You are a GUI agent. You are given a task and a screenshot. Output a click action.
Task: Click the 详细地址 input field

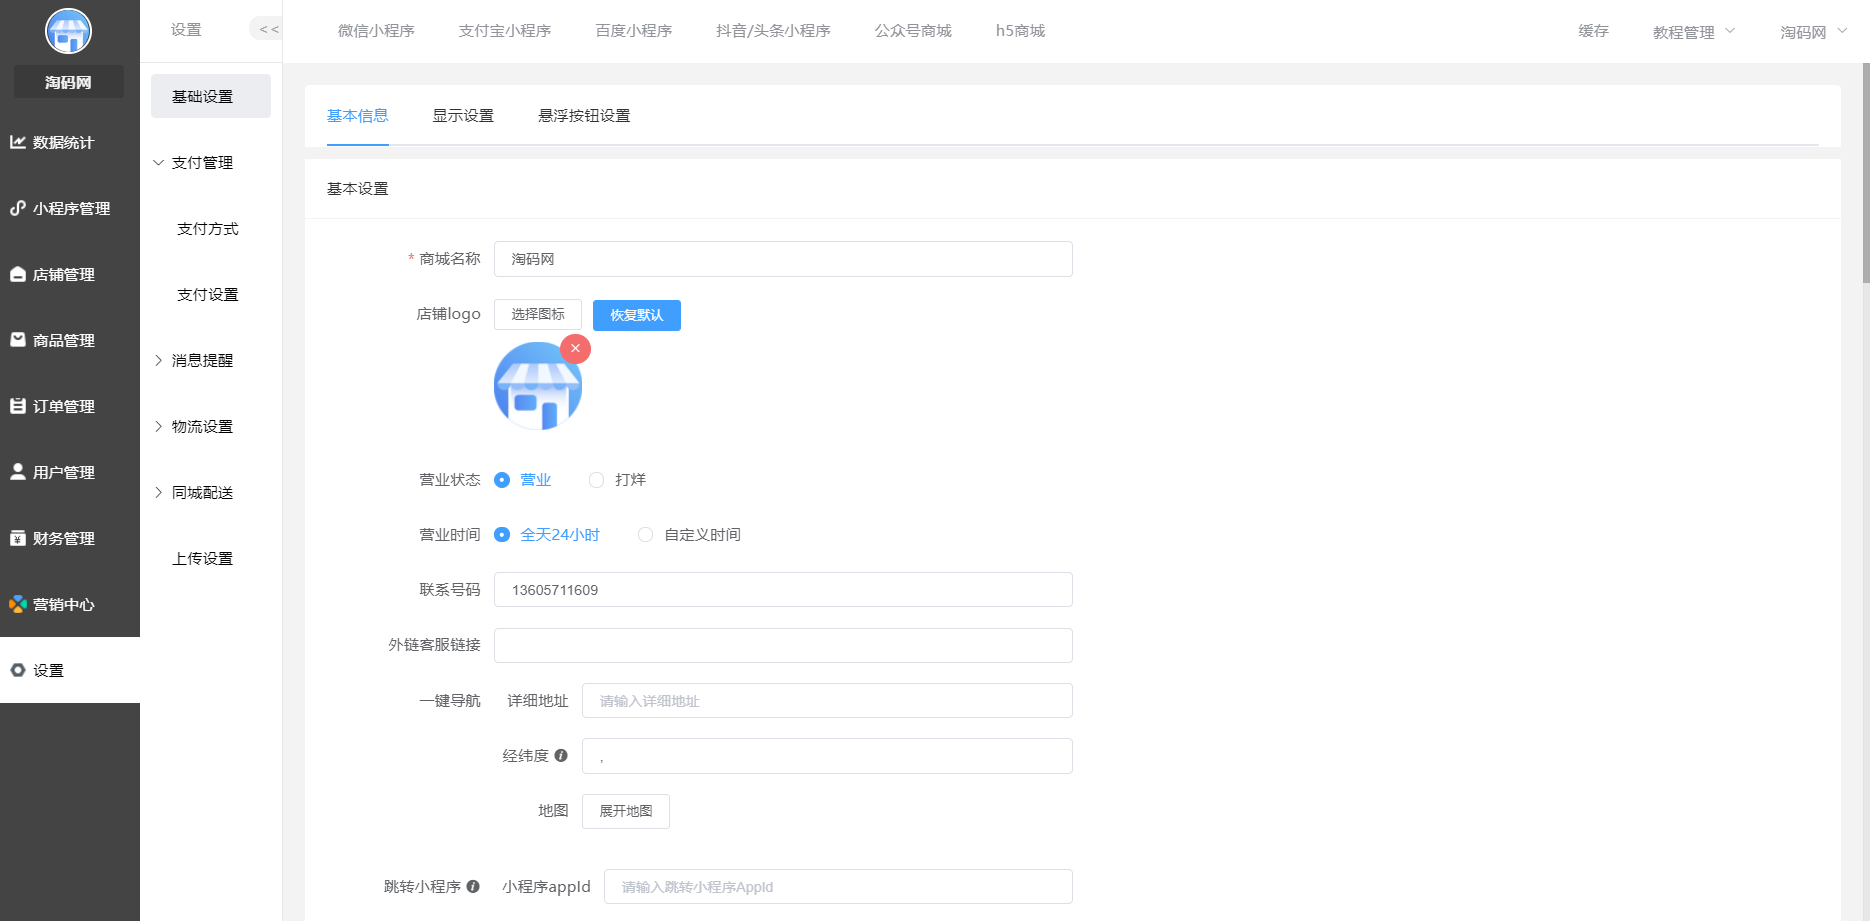click(x=827, y=700)
